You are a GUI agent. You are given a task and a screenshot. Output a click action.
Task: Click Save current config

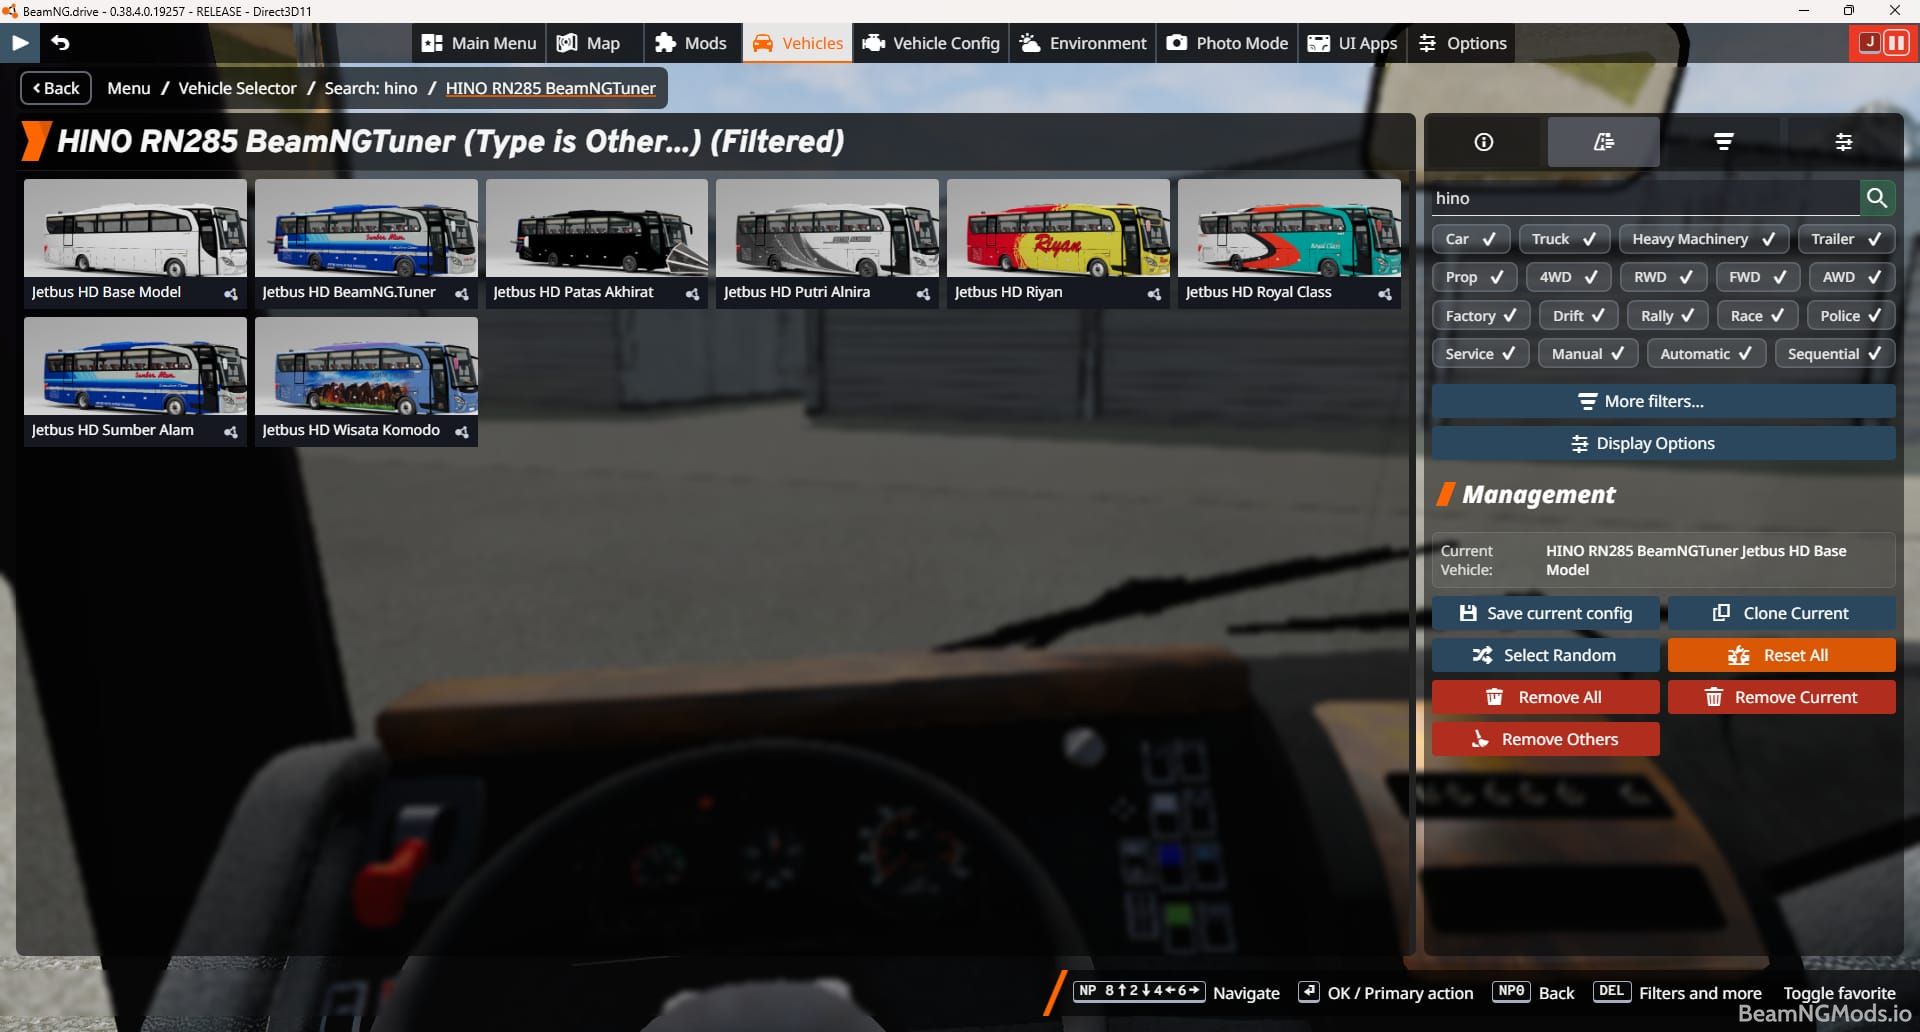(1545, 613)
